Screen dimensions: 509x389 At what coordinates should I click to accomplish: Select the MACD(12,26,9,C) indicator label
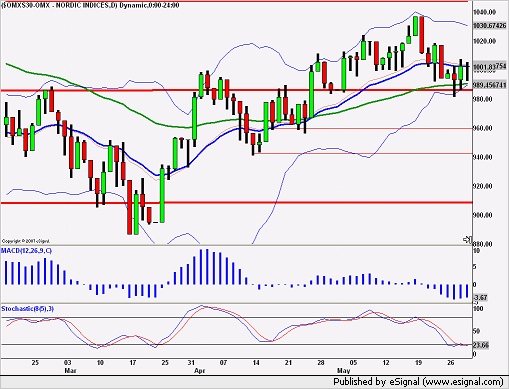click(x=26, y=251)
